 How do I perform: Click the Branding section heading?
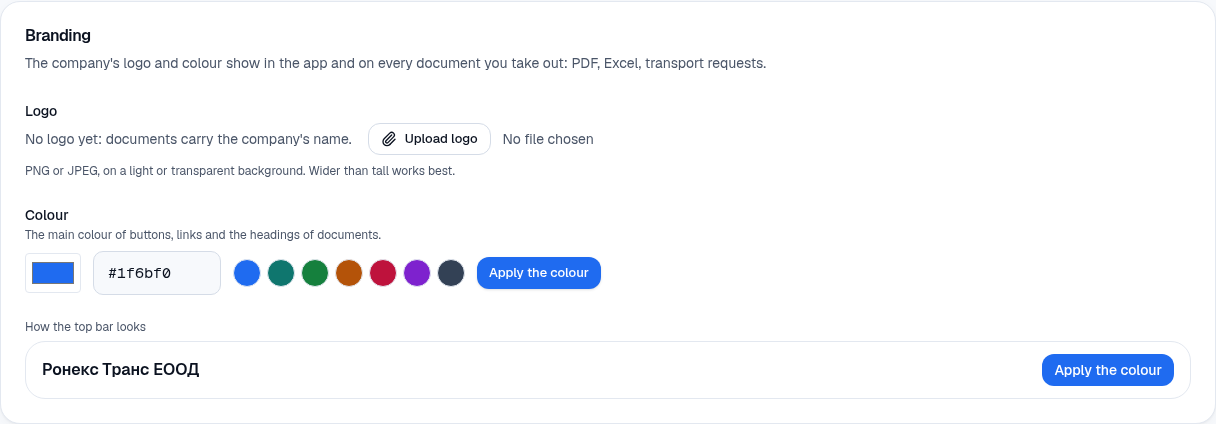point(58,35)
